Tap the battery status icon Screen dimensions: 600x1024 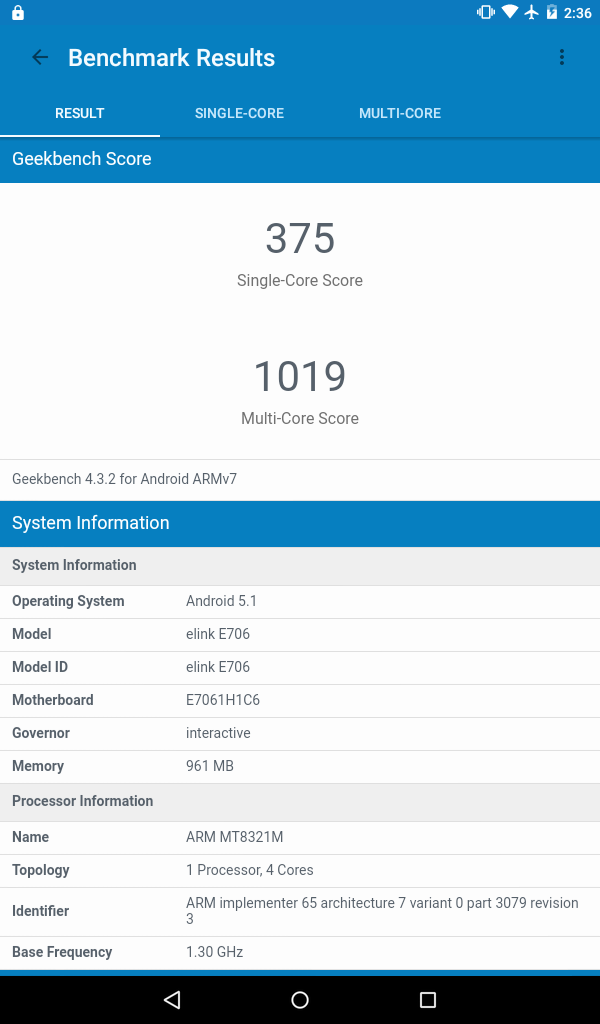552,12
